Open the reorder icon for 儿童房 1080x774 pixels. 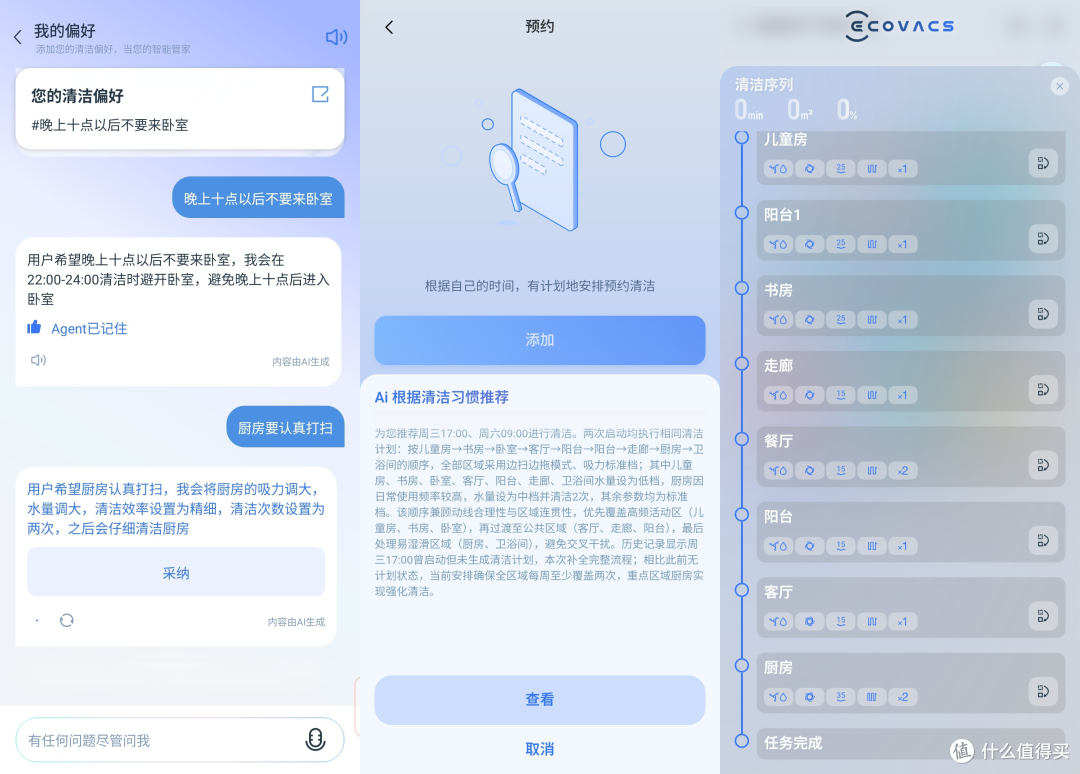click(1043, 163)
